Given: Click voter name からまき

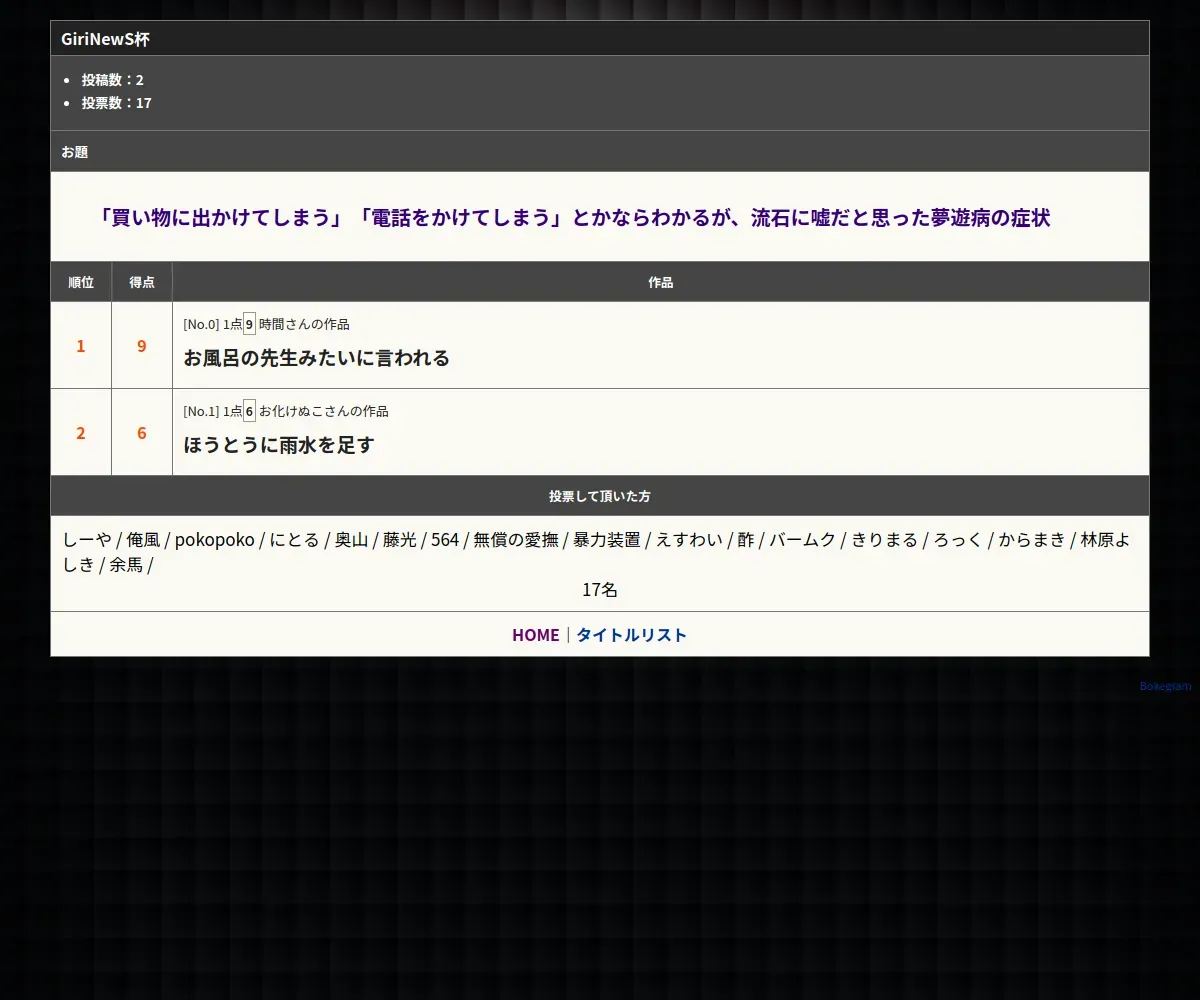Looking at the screenshot, I should click(x=1032, y=540).
